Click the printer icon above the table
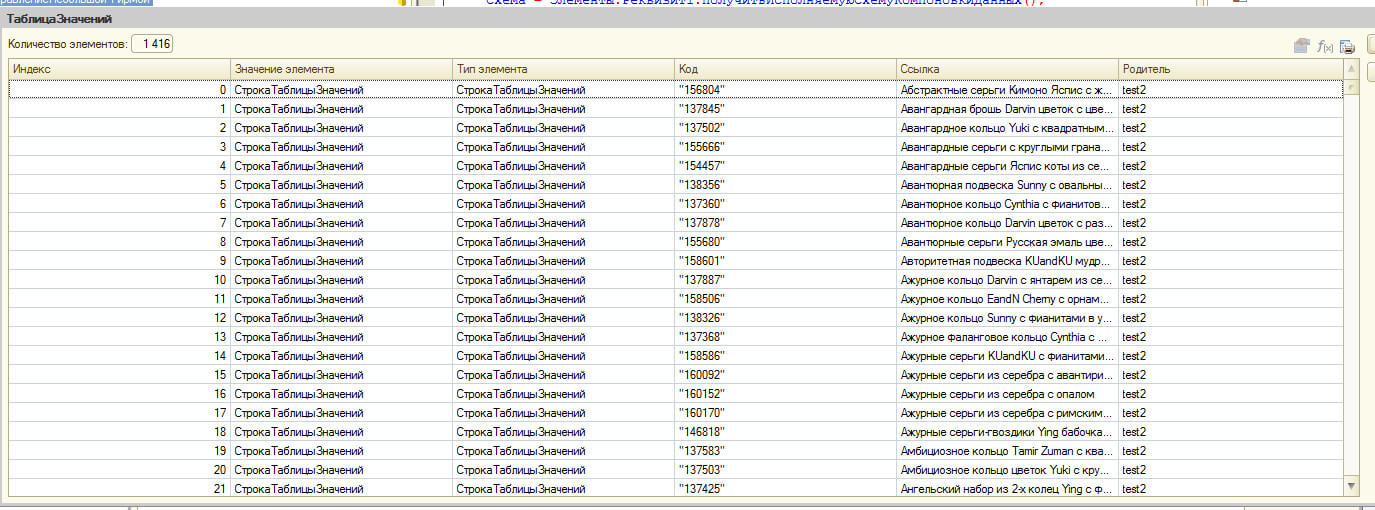 [x=1347, y=46]
